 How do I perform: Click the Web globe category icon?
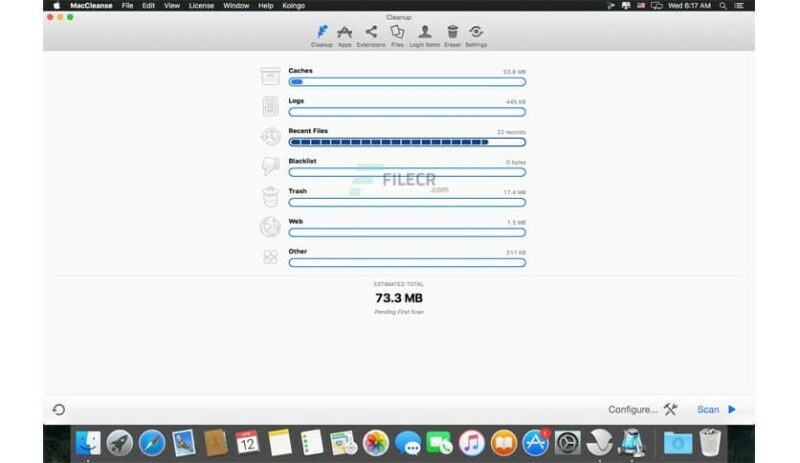tap(270, 227)
